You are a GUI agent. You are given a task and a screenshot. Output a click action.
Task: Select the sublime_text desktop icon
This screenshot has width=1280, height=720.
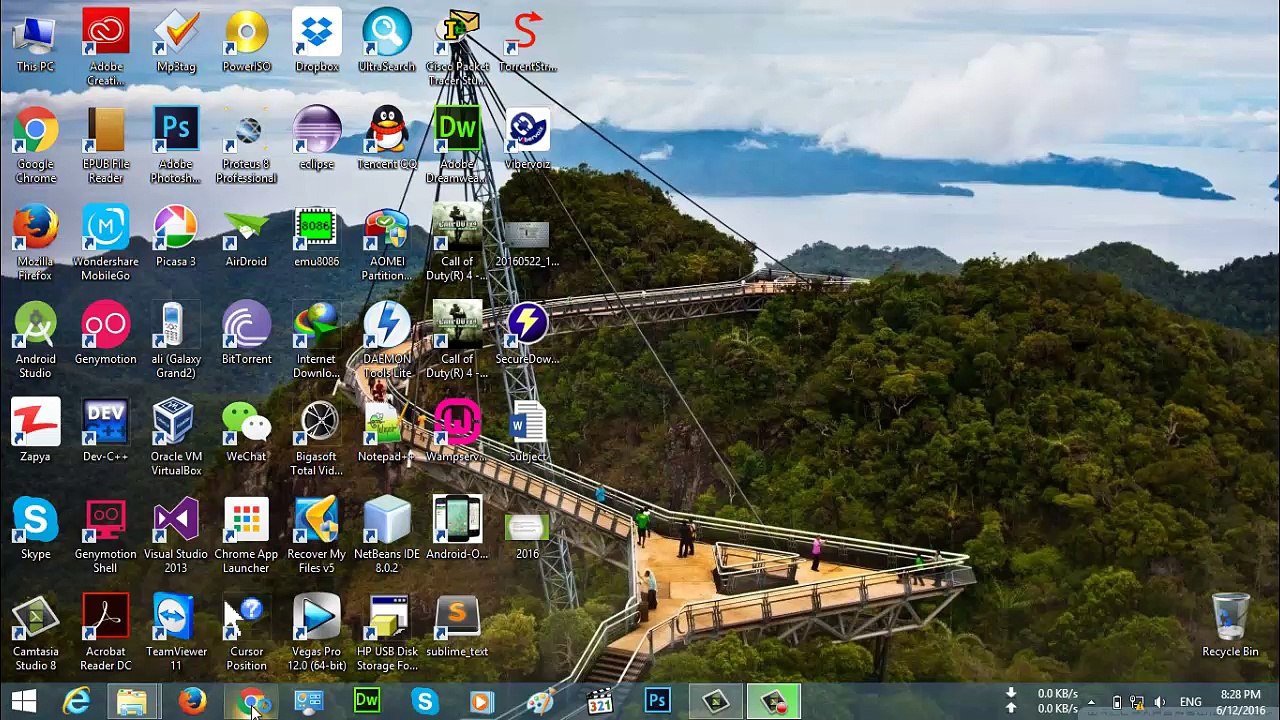click(457, 626)
